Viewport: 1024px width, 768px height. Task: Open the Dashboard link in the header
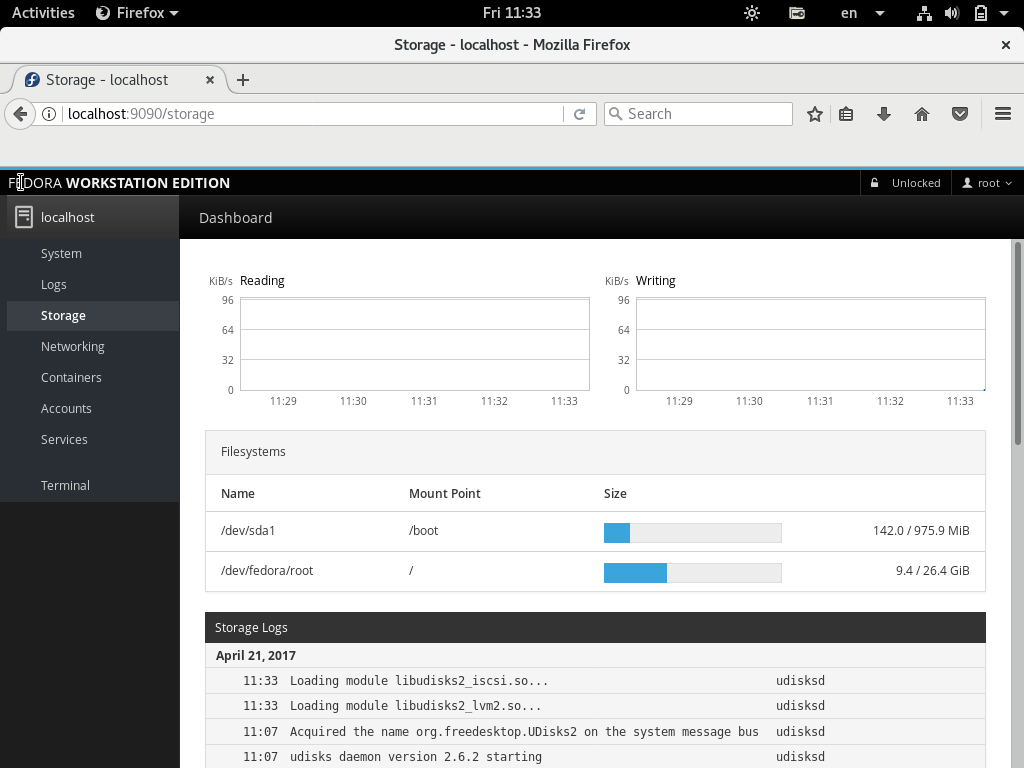coord(236,217)
